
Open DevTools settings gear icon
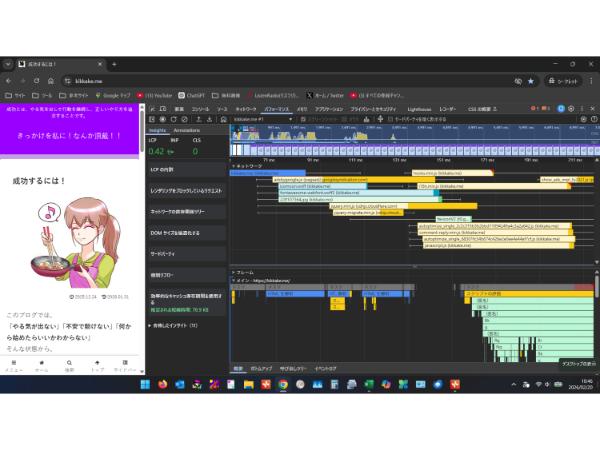click(x=573, y=107)
